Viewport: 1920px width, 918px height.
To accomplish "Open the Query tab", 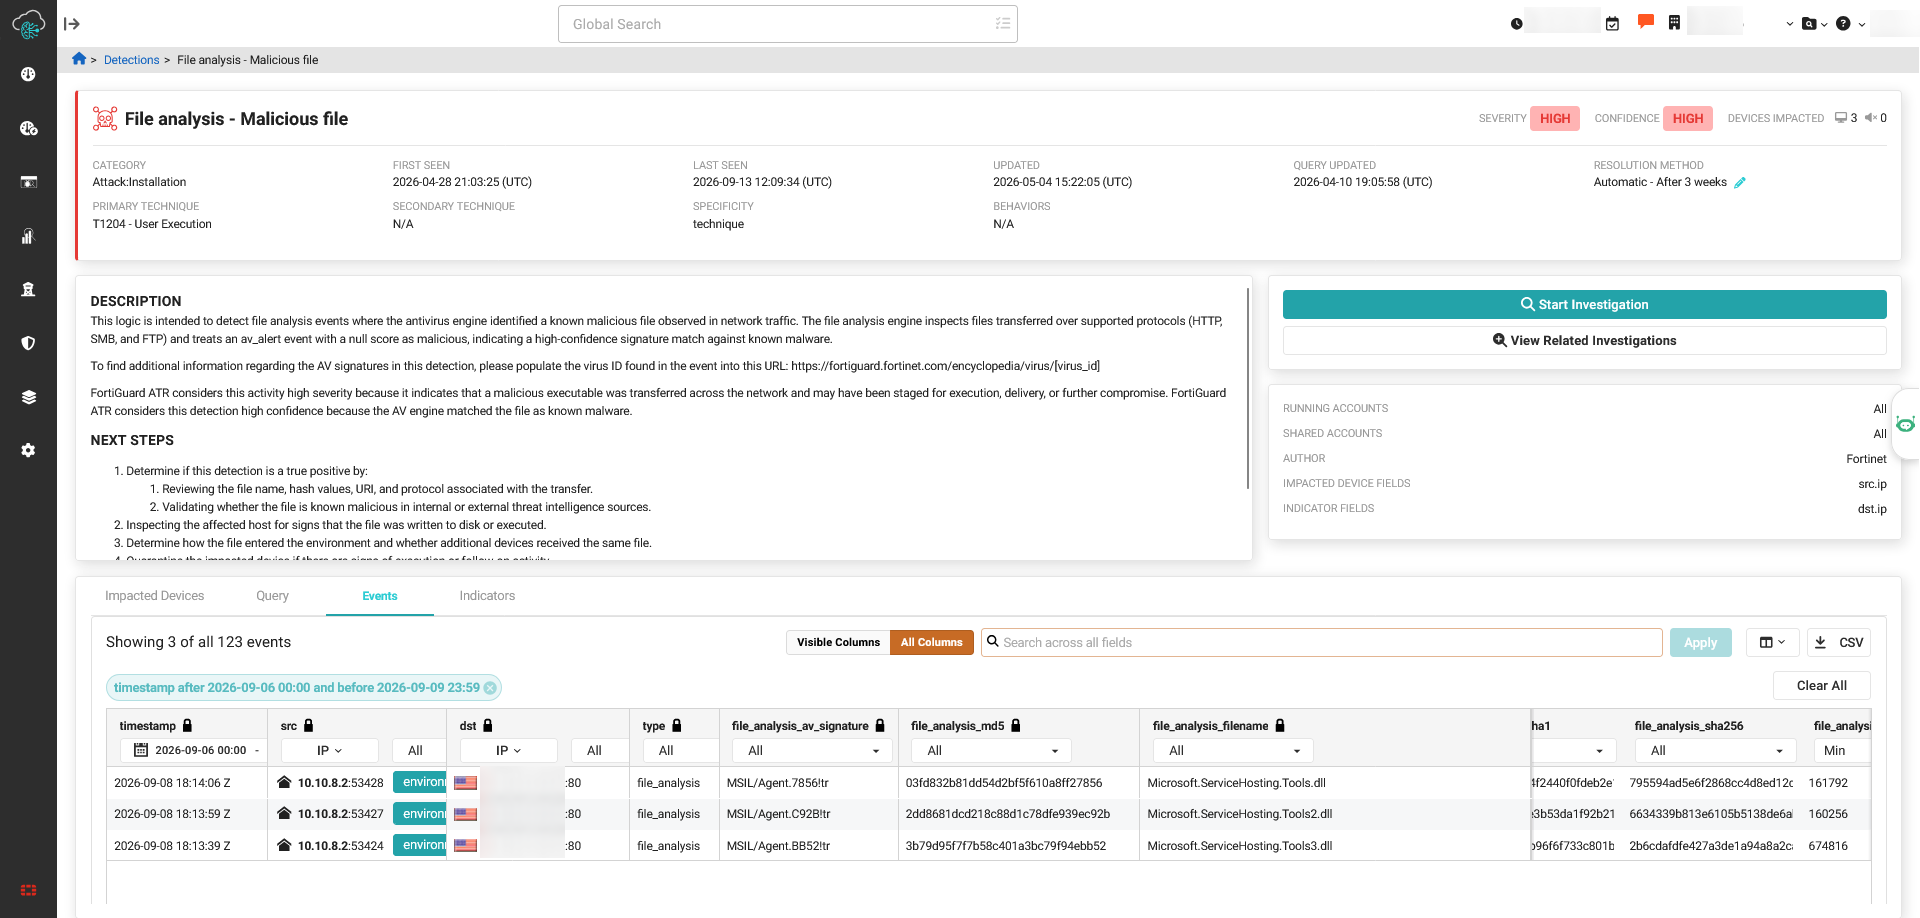I will tap(272, 596).
